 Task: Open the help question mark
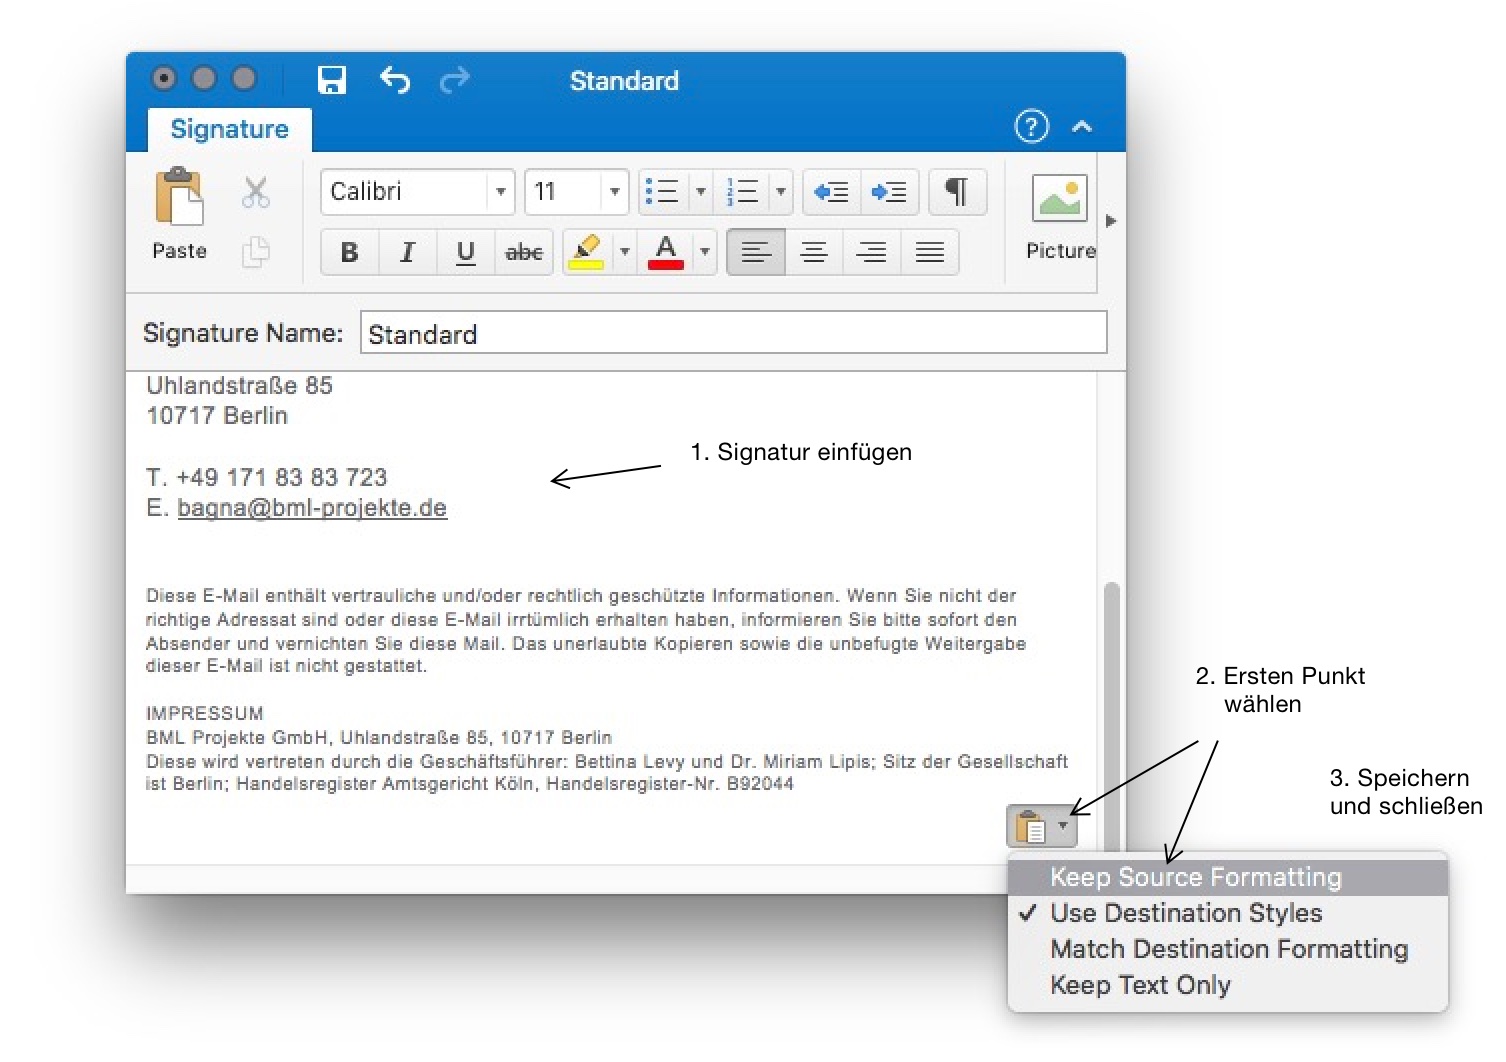click(1031, 127)
